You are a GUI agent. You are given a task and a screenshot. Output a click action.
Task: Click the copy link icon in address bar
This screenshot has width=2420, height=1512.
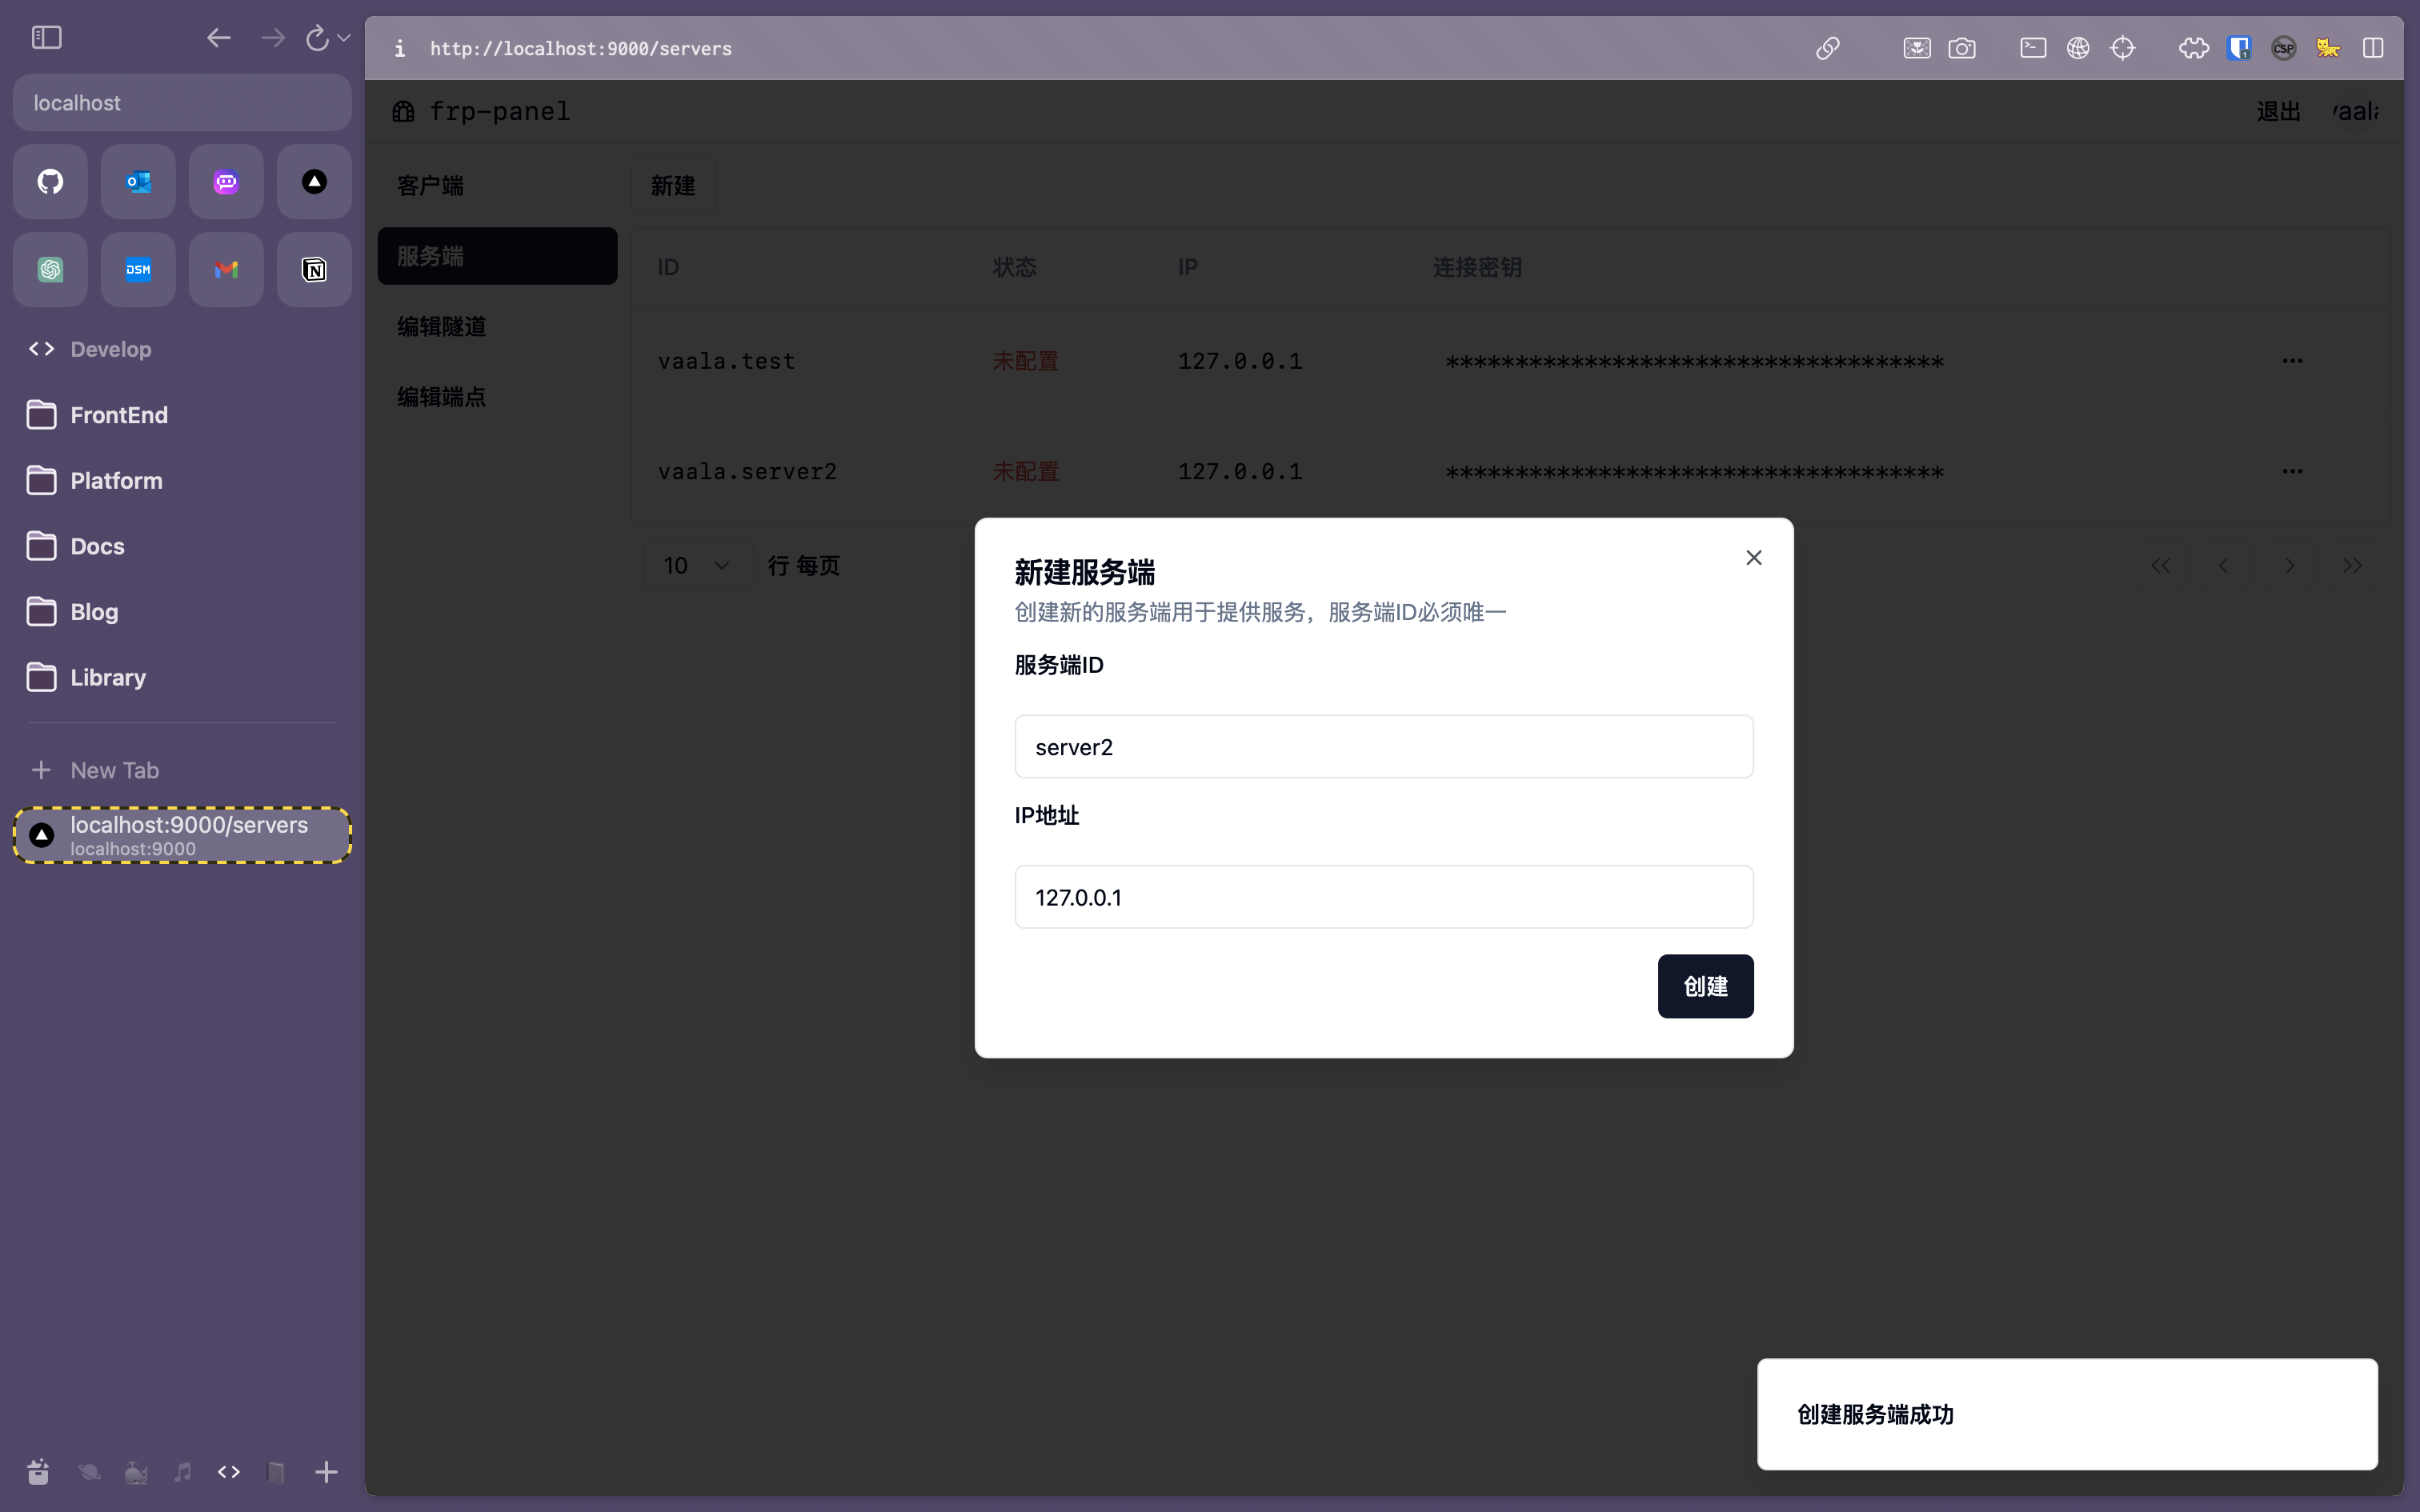[1827, 48]
